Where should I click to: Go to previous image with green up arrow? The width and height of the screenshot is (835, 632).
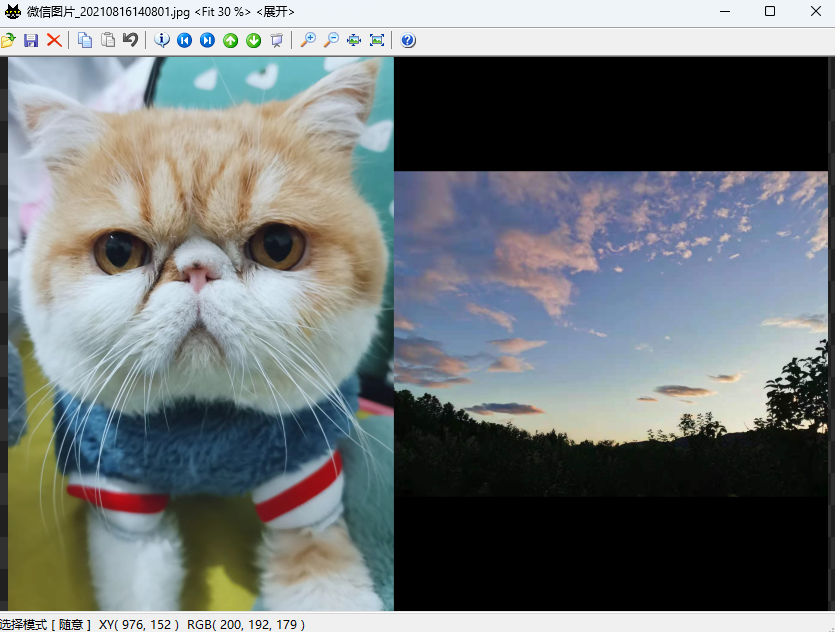(x=230, y=40)
